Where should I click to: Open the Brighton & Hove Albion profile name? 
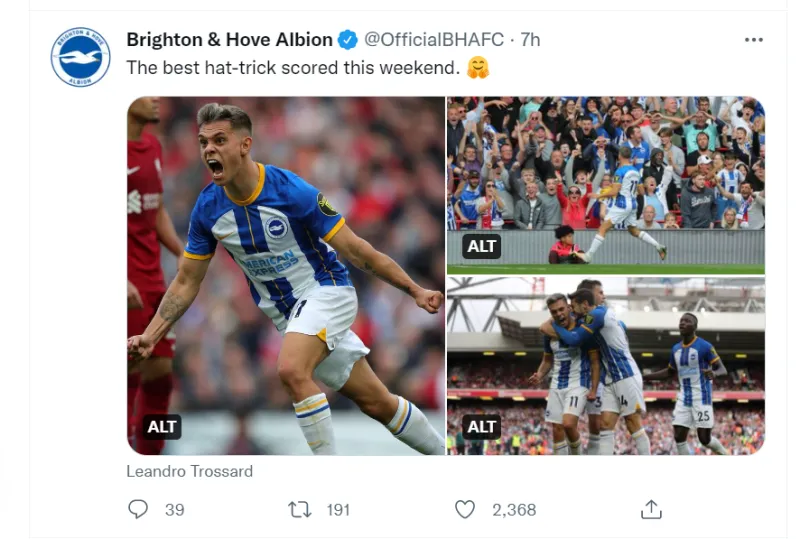coord(229,40)
